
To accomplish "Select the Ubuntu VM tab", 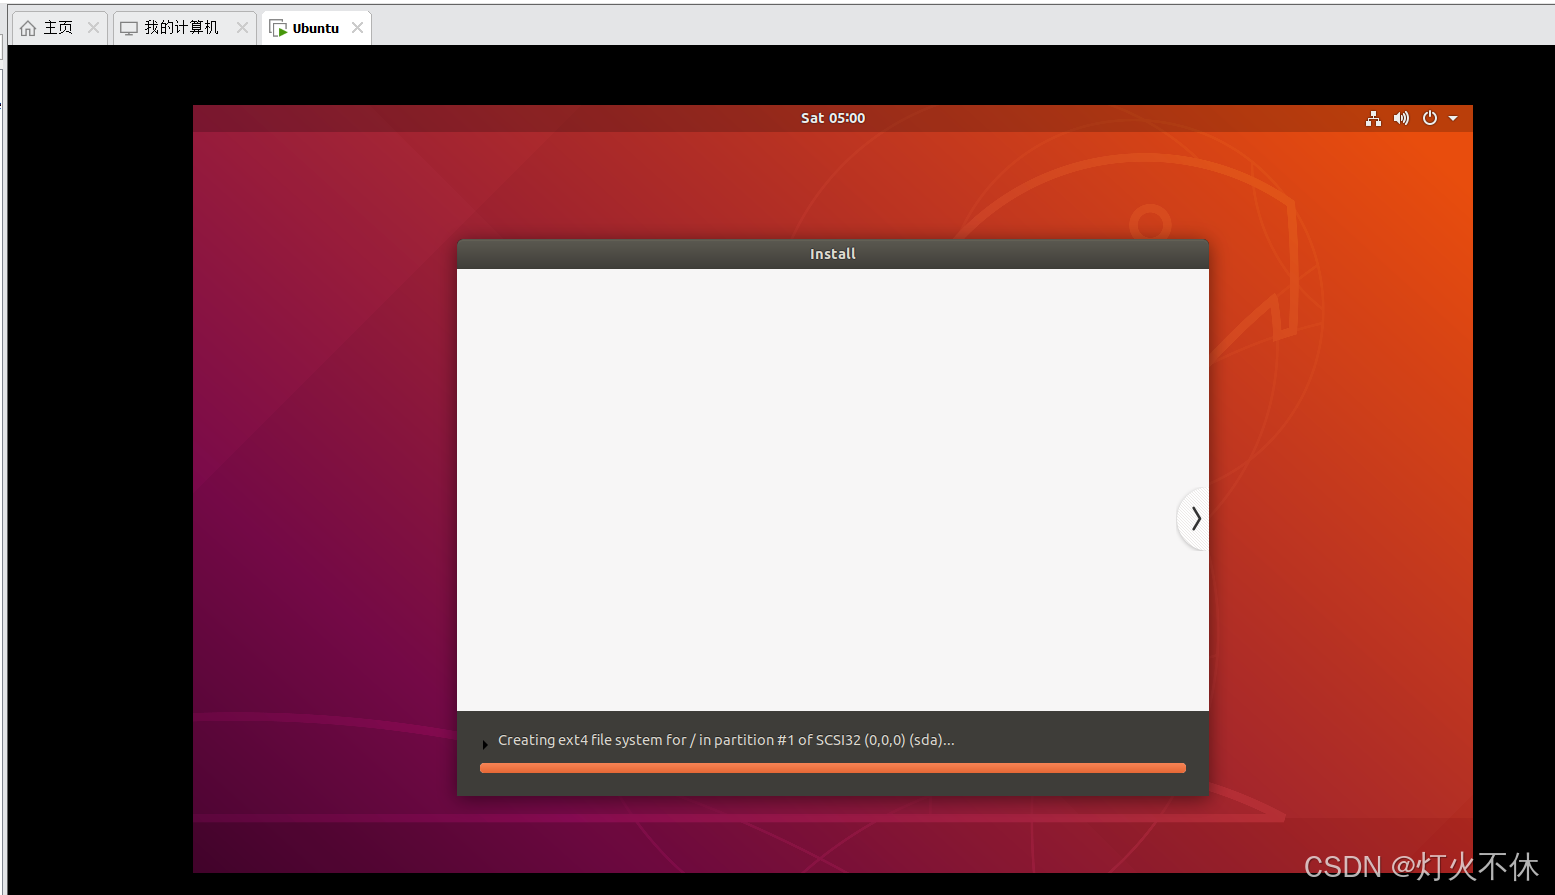I will point(316,28).
